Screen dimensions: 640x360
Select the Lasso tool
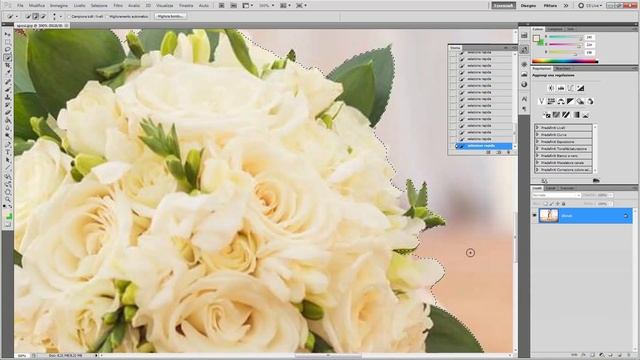[8, 49]
